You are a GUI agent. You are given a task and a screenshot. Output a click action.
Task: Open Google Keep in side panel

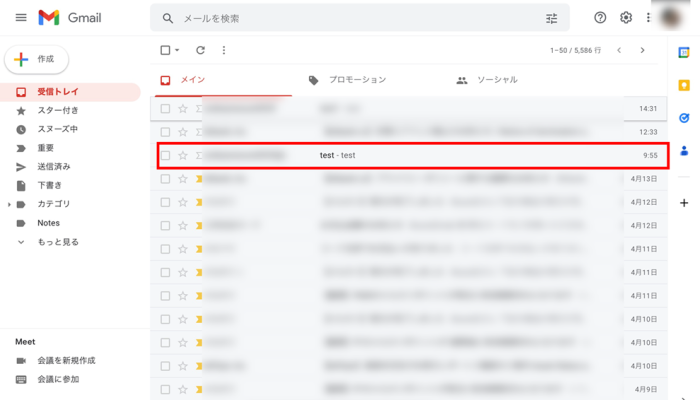coord(684,85)
